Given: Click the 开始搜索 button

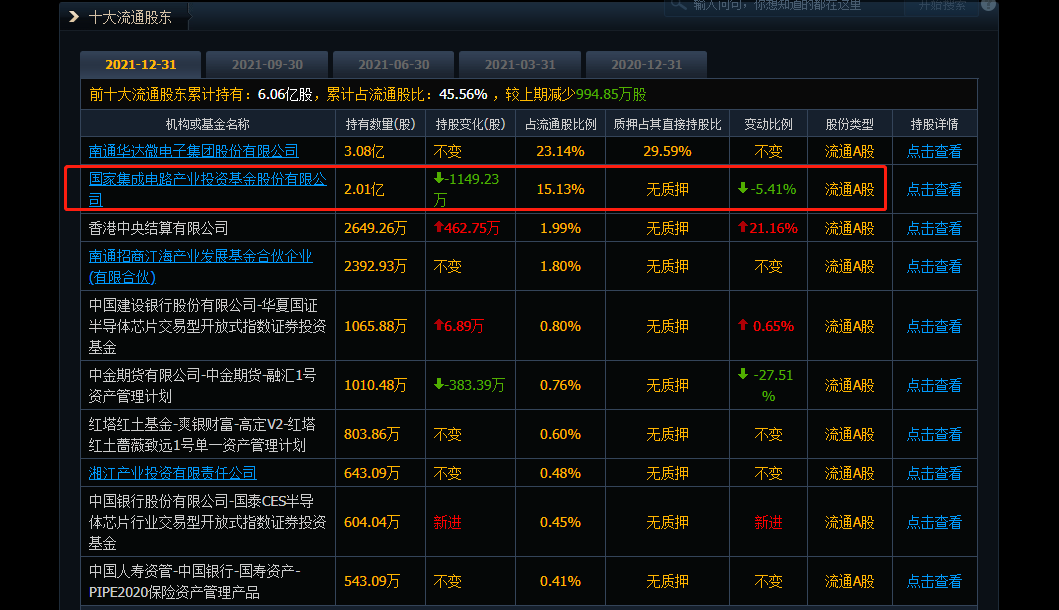Looking at the screenshot, I should [x=941, y=6].
